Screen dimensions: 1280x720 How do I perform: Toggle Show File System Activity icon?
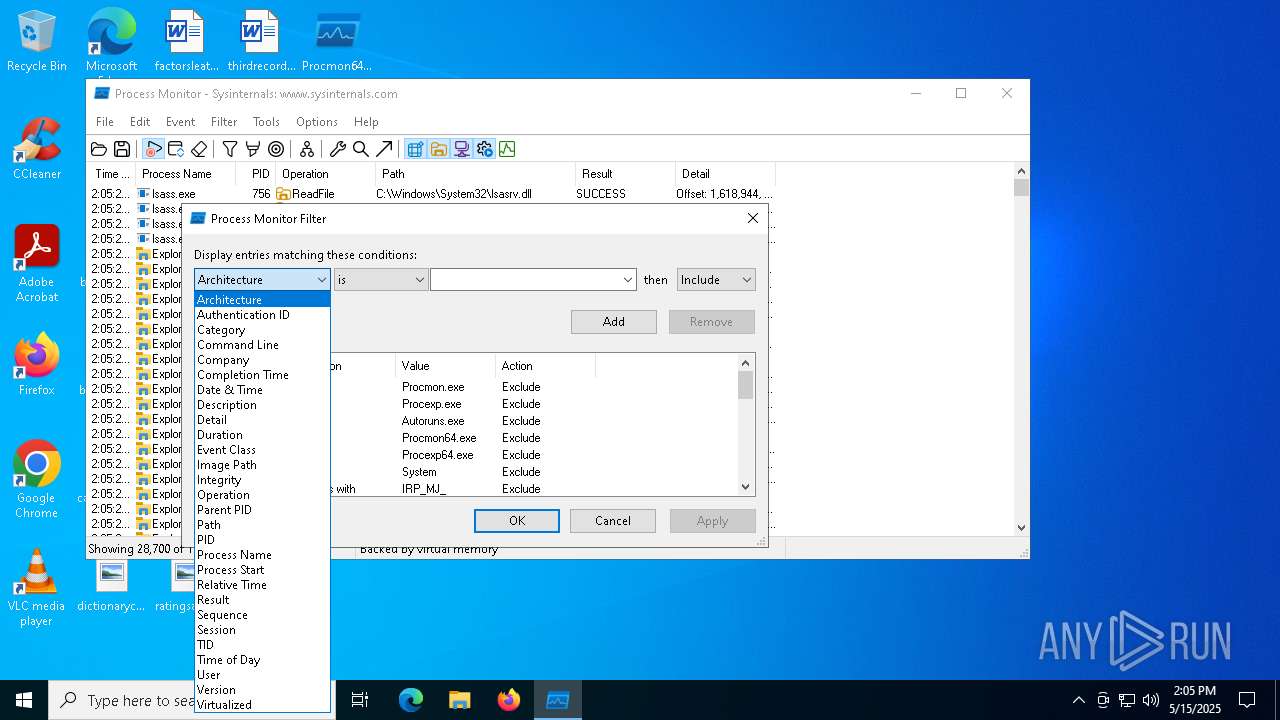[438, 149]
